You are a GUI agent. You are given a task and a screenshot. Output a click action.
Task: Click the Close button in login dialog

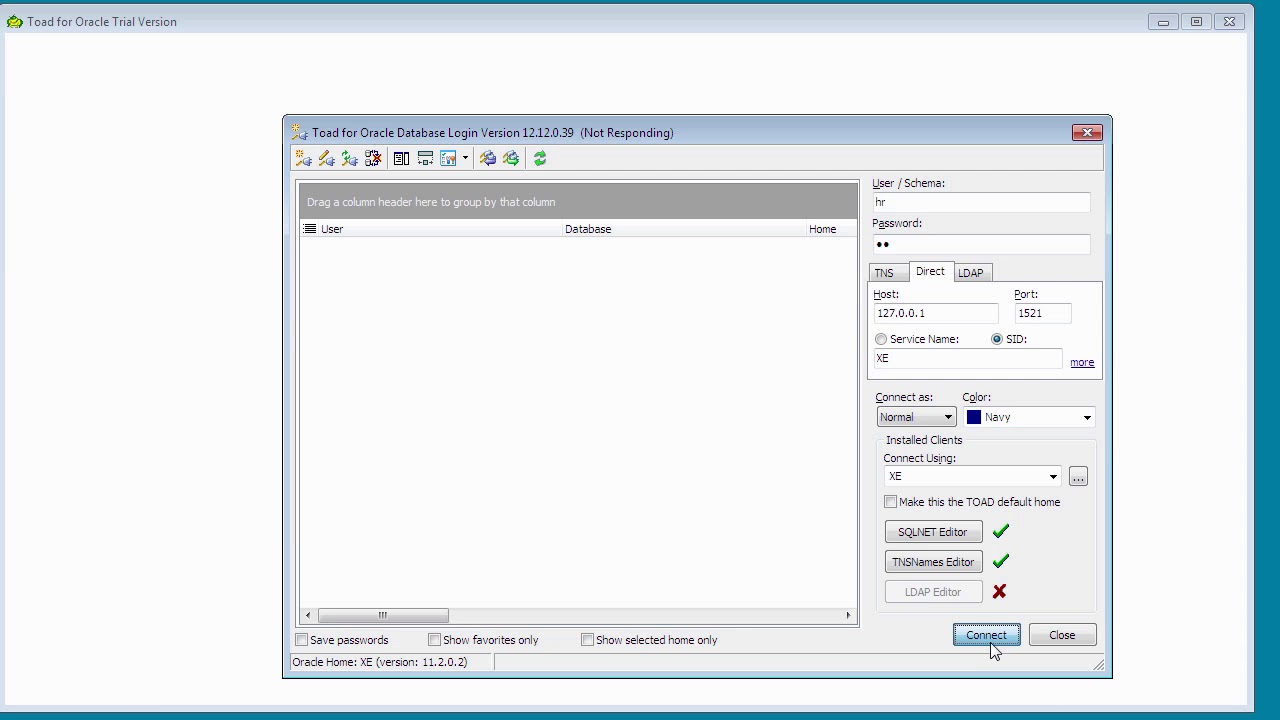pos(1062,635)
